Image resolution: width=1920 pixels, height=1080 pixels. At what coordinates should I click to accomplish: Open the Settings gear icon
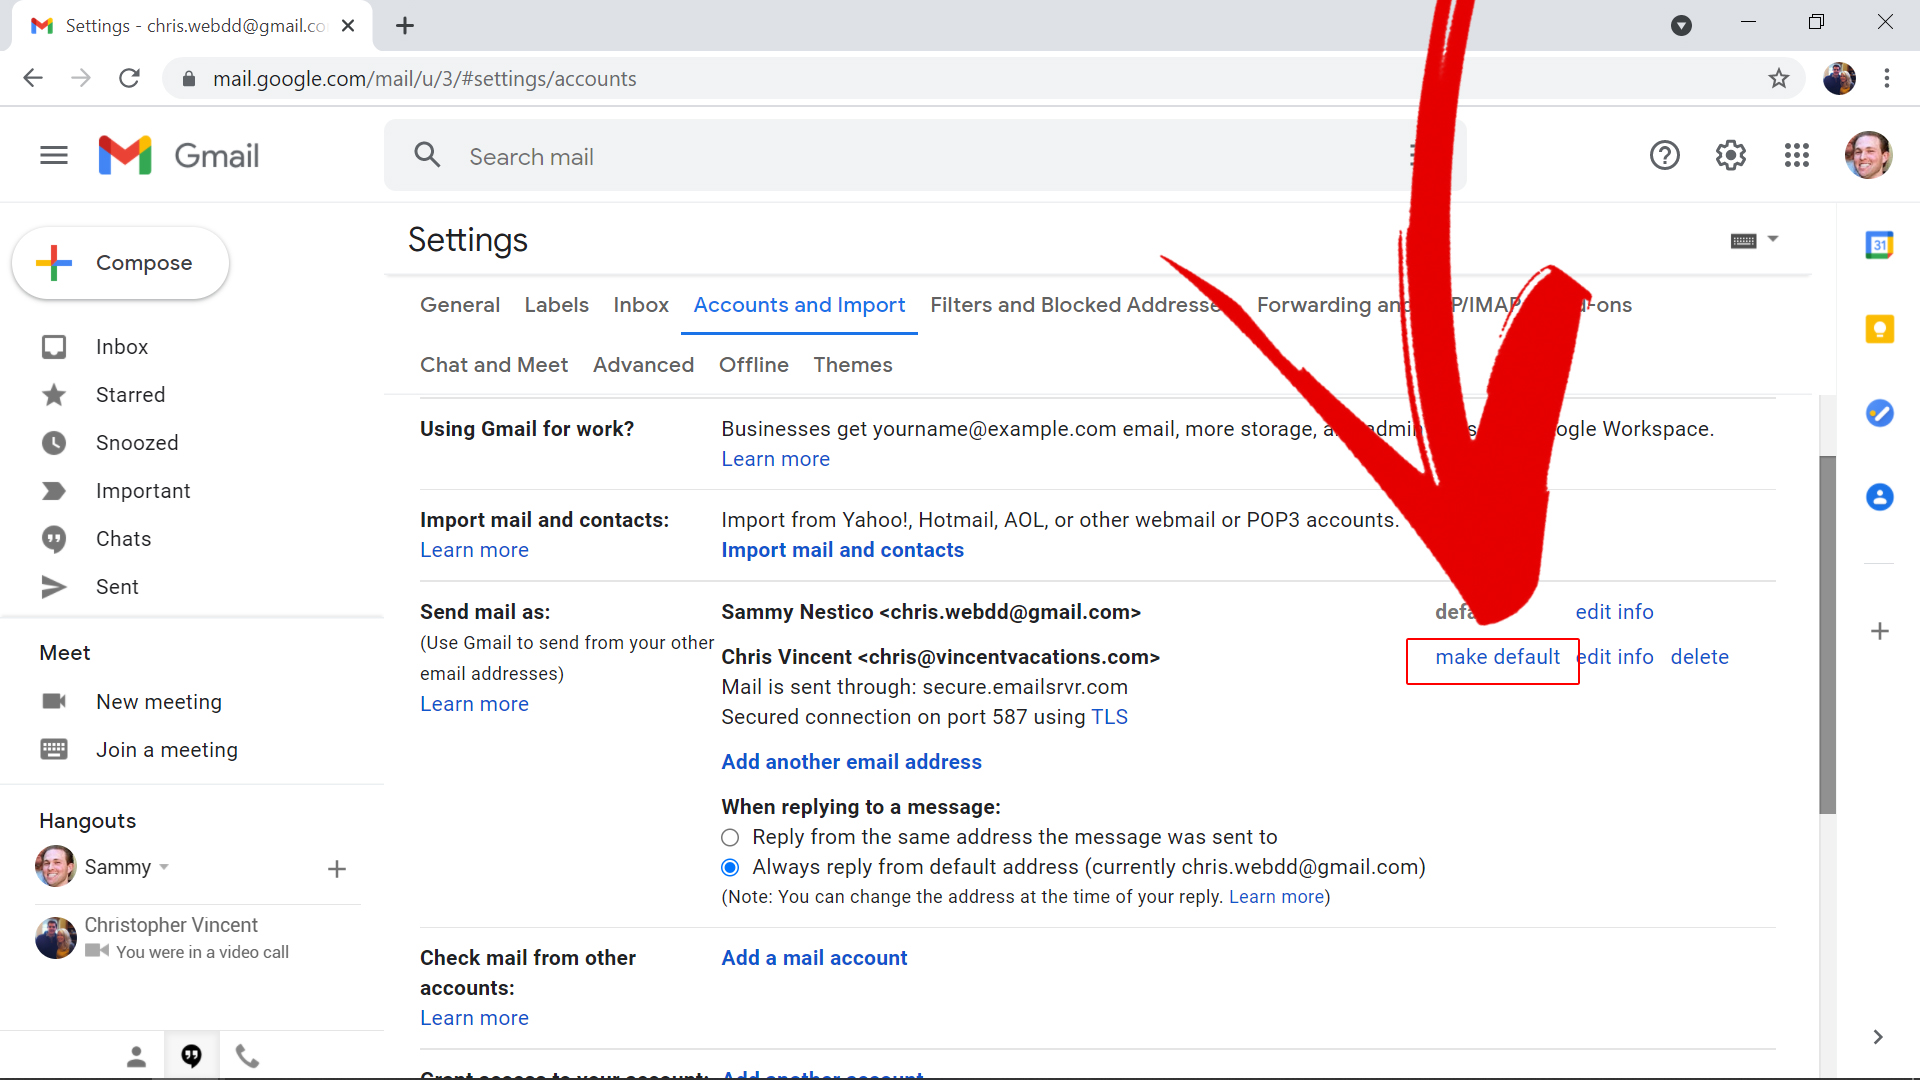click(x=1731, y=155)
